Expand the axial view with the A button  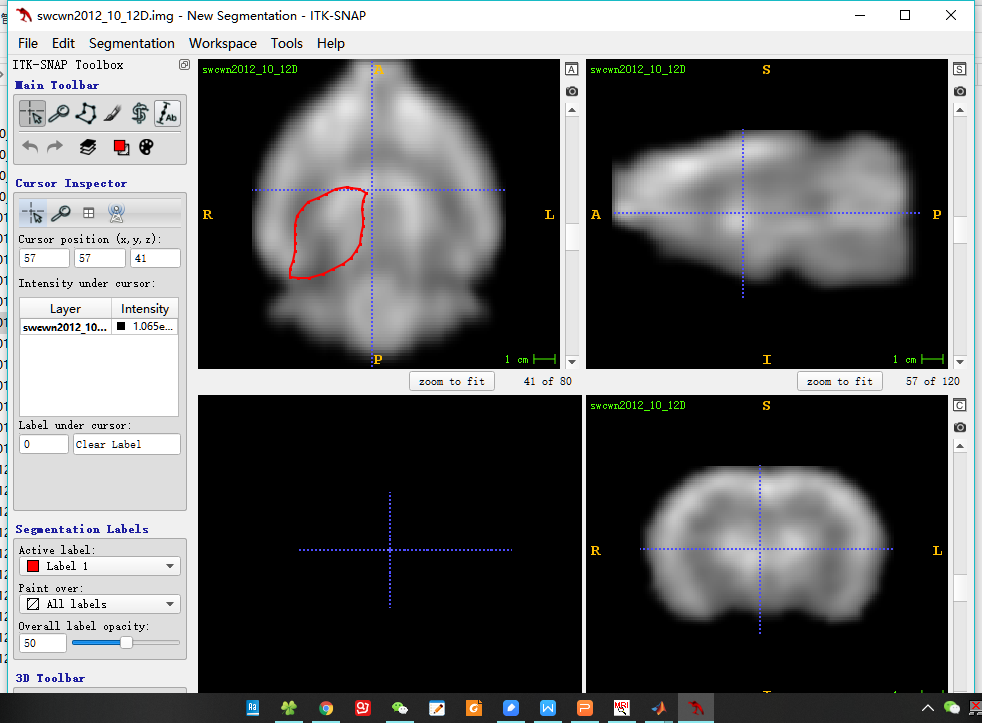(571, 69)
